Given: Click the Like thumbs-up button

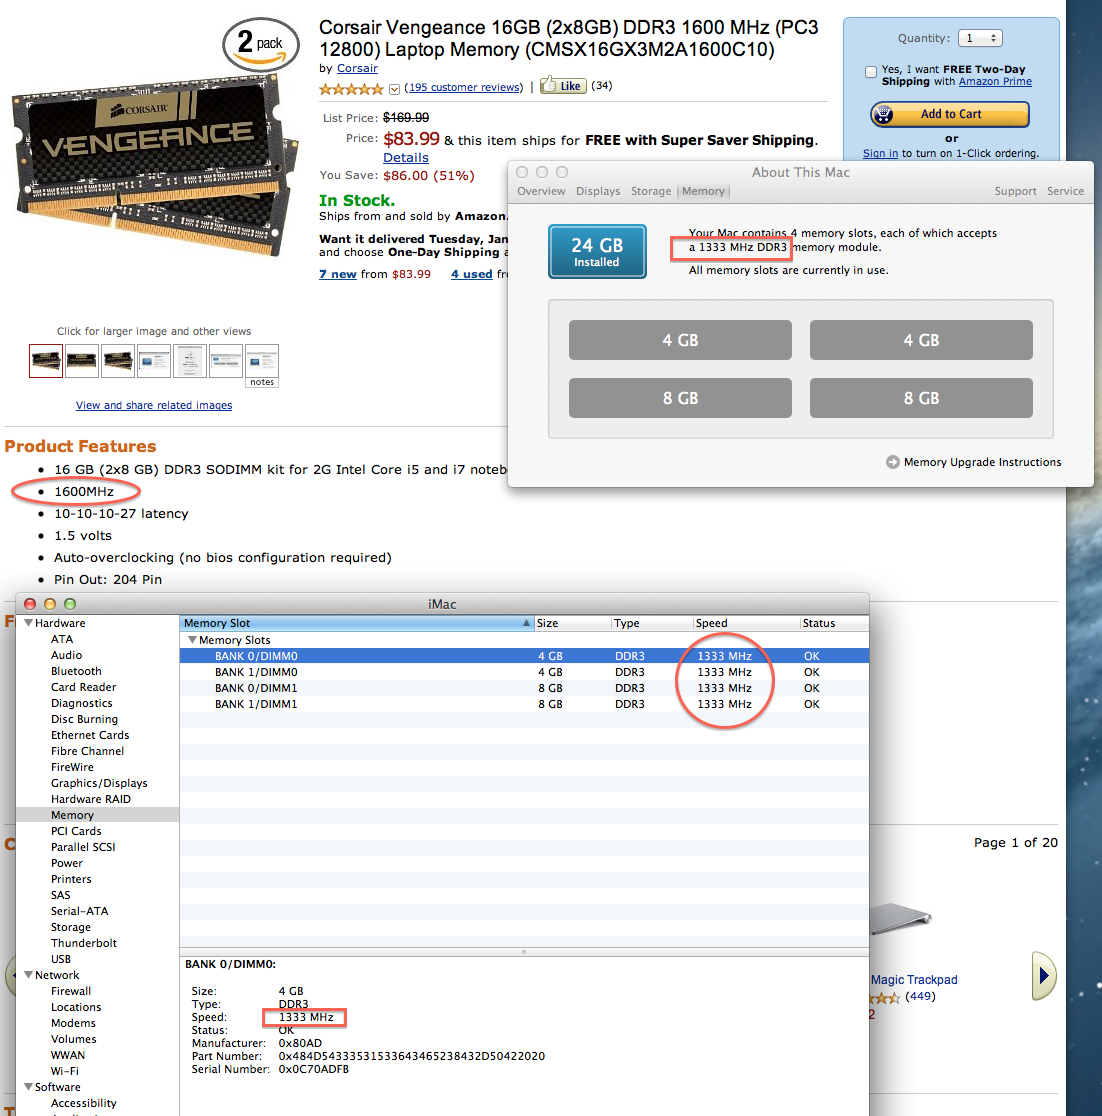Looking at the screenshot, I should point(563,86).
